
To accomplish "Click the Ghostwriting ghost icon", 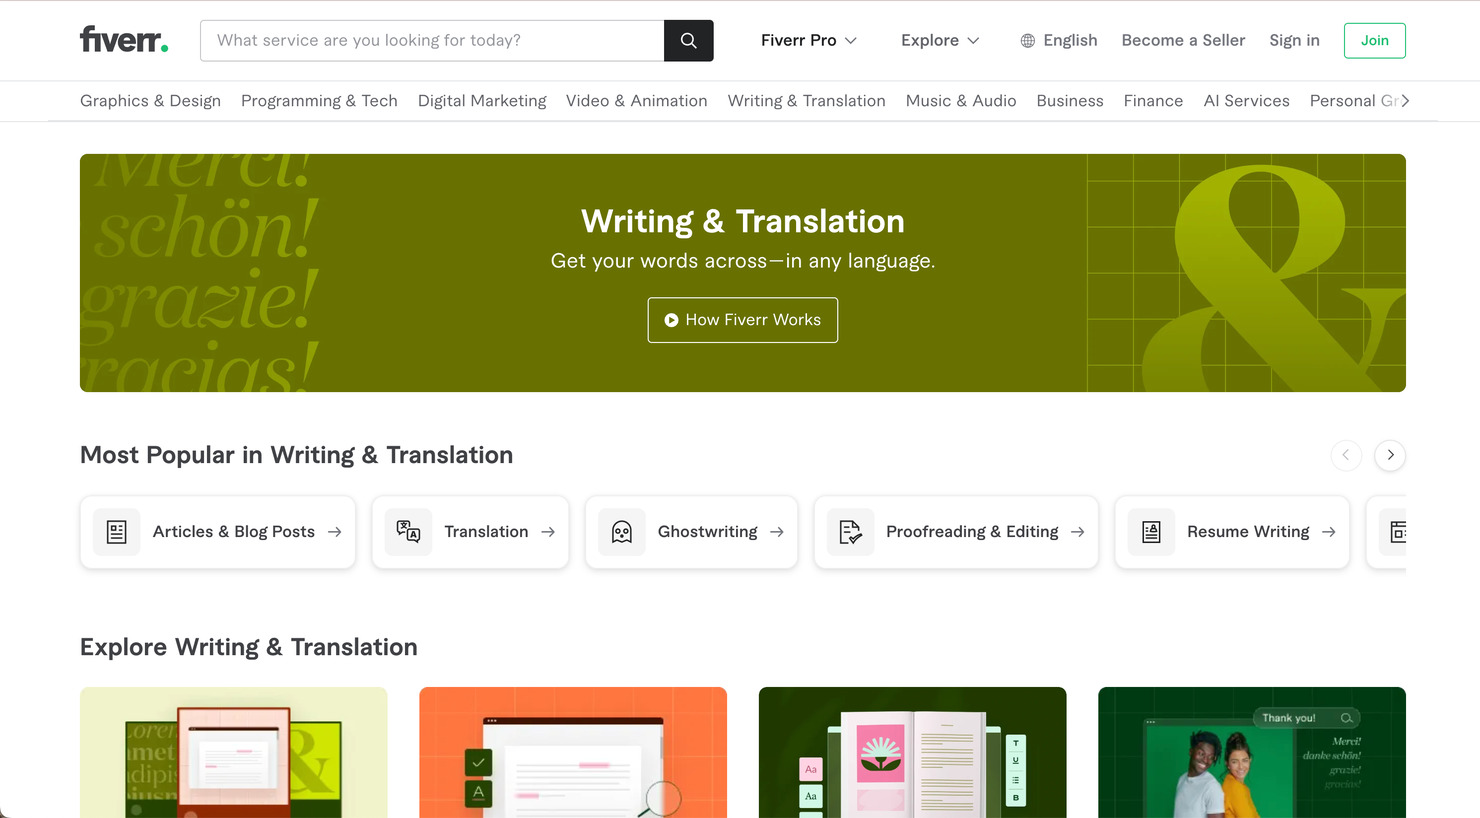I will 622,532.
